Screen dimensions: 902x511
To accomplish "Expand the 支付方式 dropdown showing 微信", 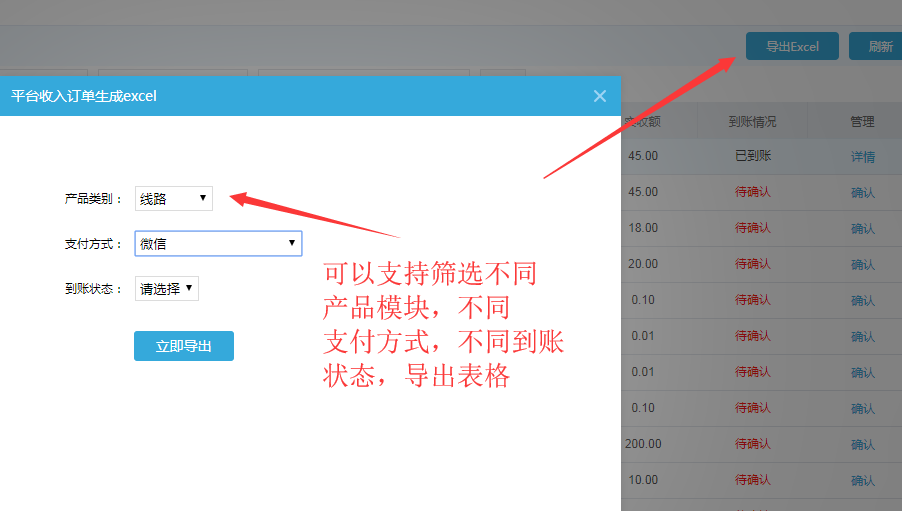I will pyautogui.click(x=218, y=243).
